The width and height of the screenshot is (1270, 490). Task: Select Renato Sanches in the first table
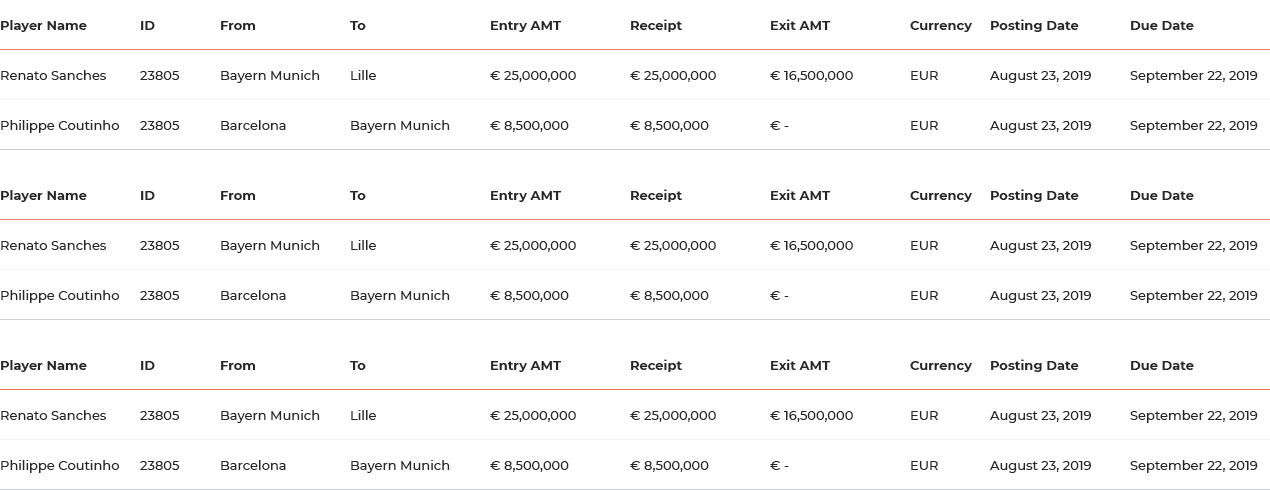(x=53, y=76)
